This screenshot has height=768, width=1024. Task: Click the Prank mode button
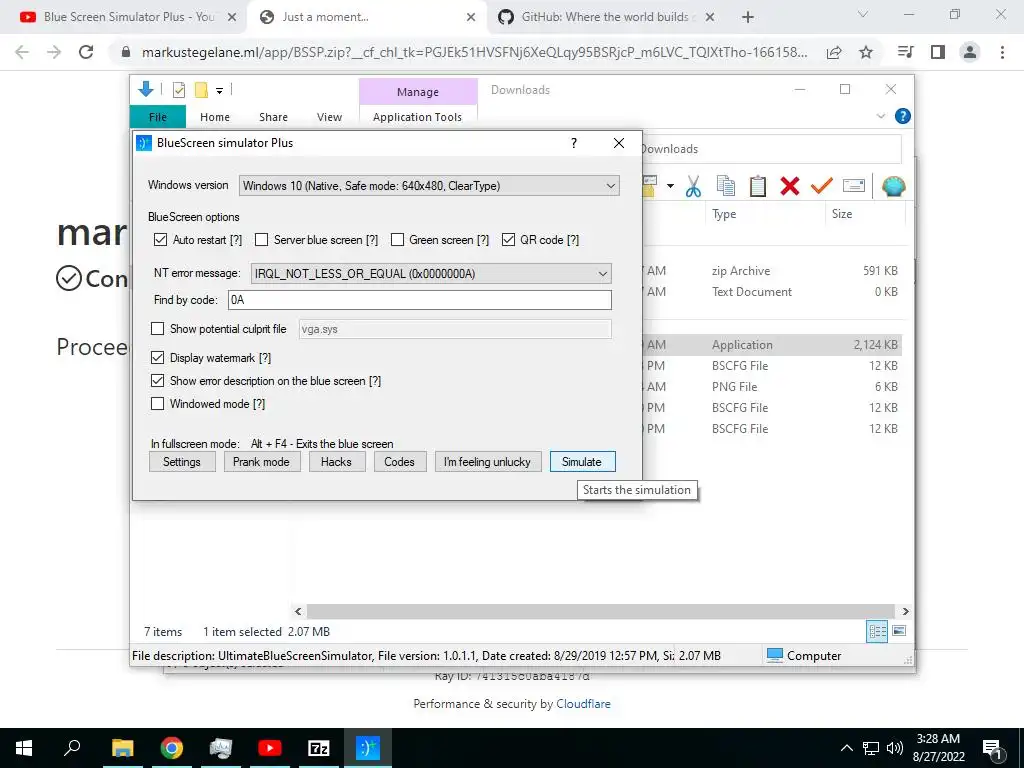click(x=261, y=462)
